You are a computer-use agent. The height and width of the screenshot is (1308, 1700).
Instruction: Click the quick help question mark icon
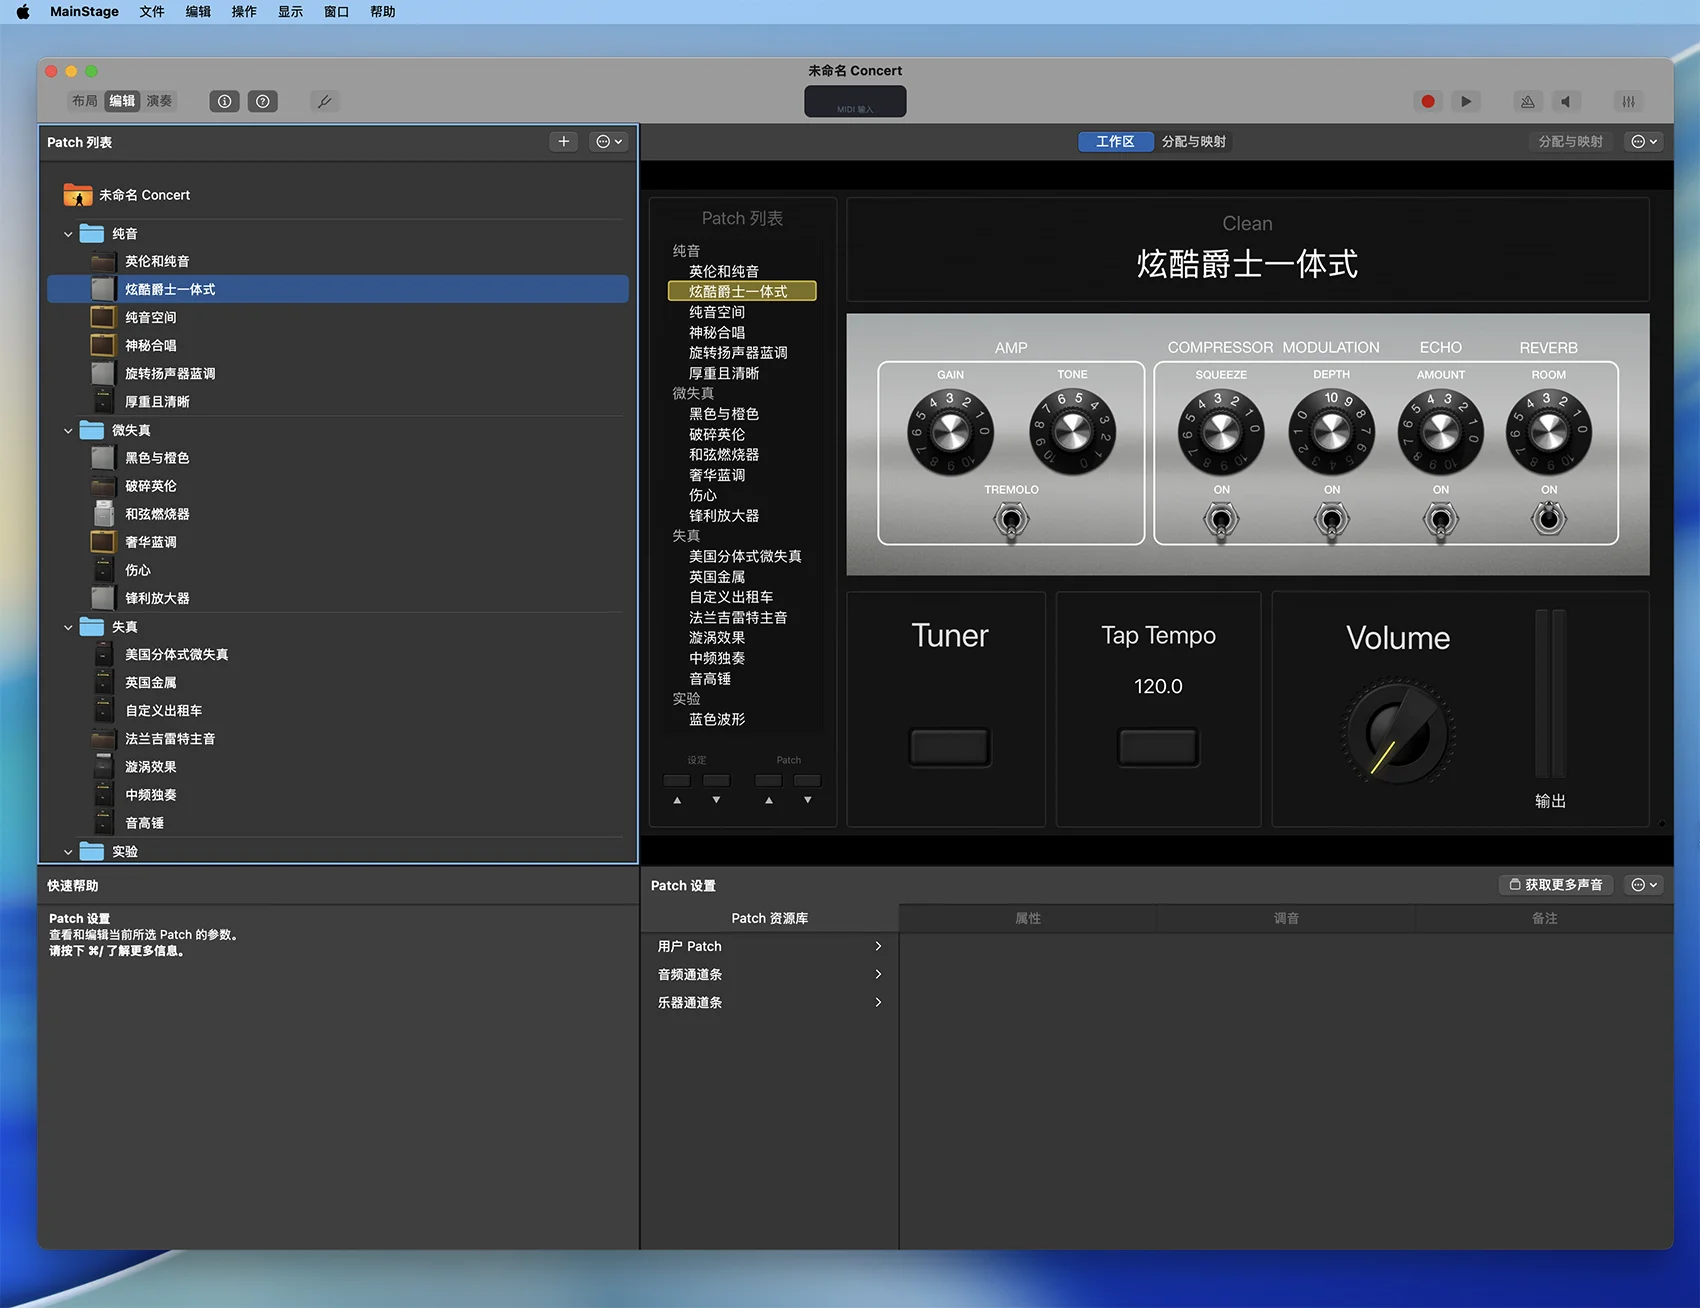(x=263, y=101)
